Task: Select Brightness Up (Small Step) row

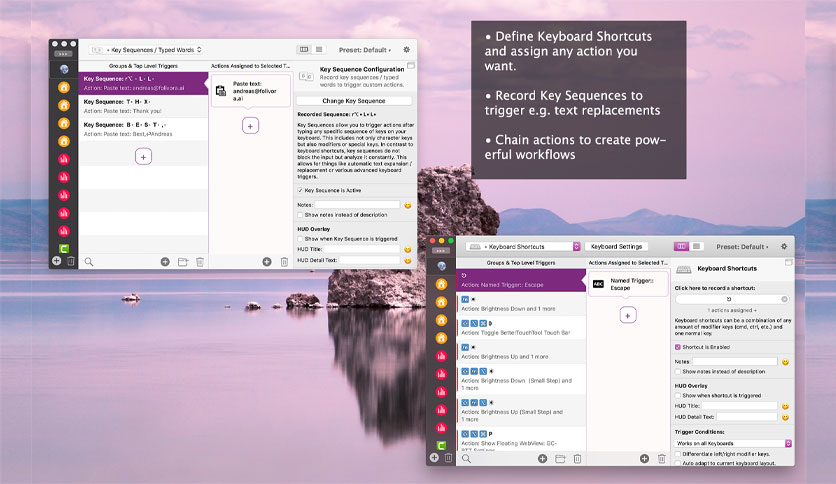Action: click(x=521, y=410)
